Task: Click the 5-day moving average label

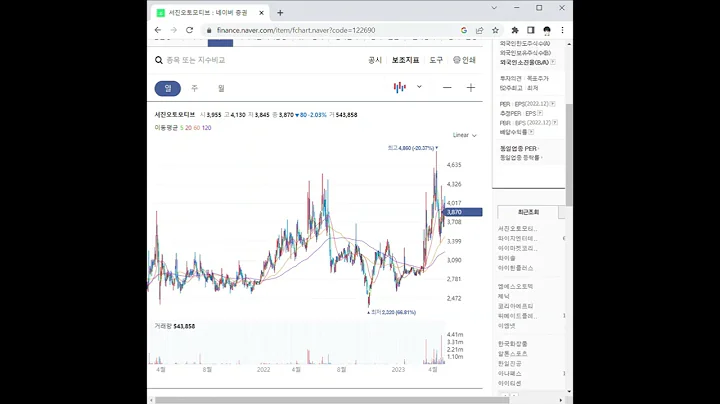Action: point(181,128)
